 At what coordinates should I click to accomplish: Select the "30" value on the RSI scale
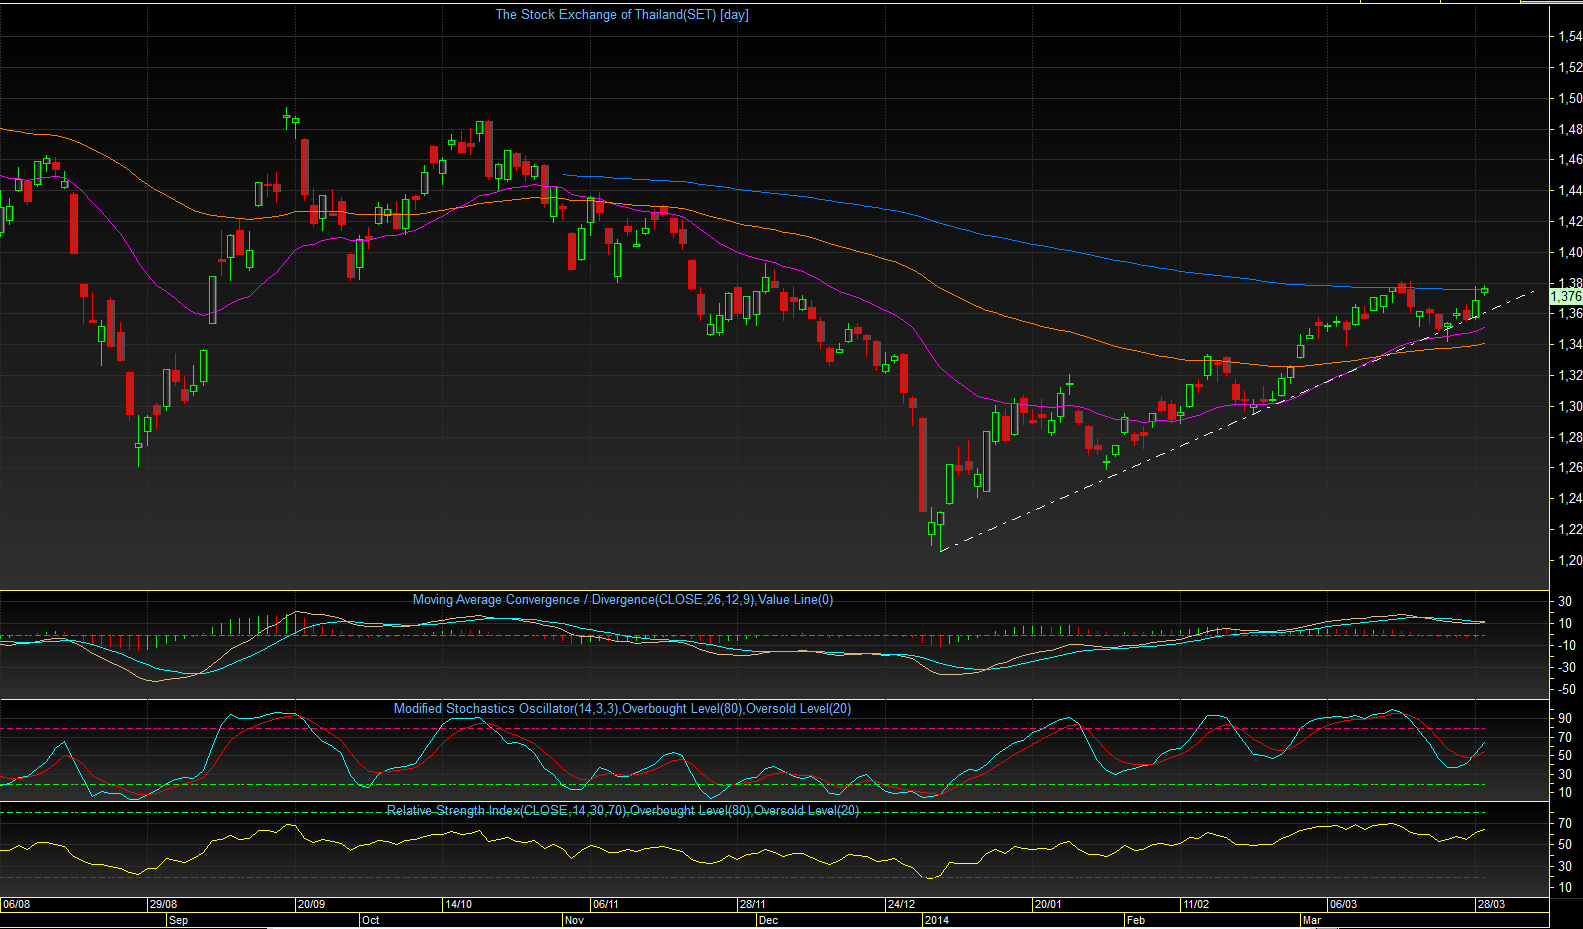coord(1565,867)
